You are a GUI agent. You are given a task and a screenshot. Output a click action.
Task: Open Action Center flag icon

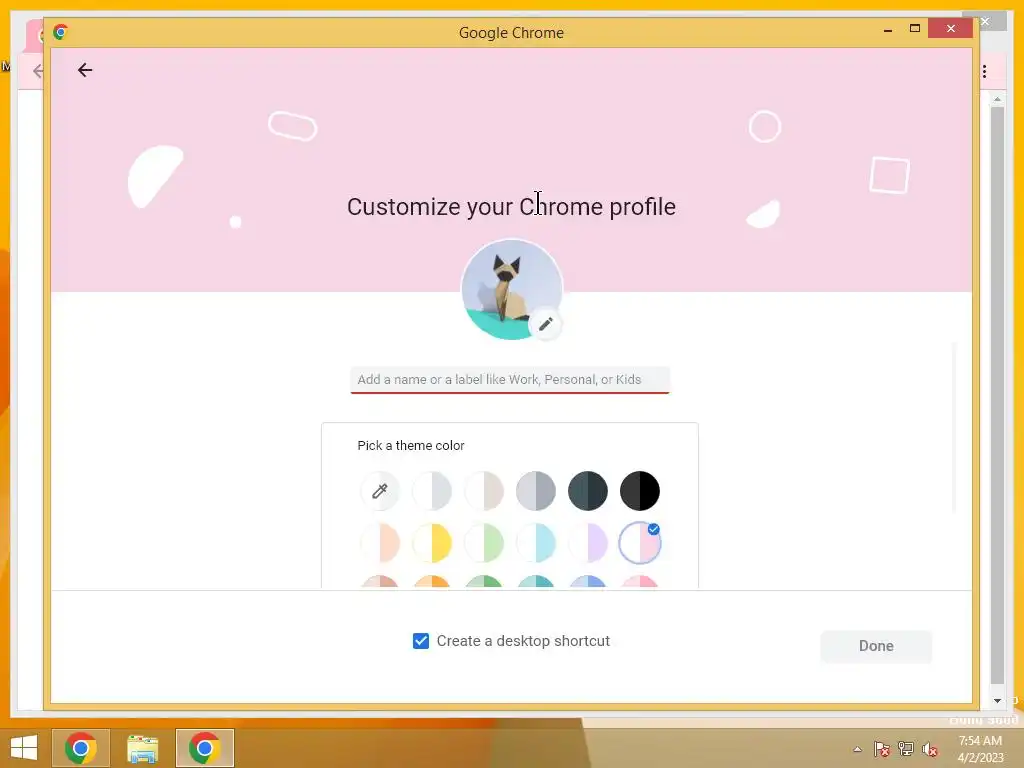(x=881, y=749)
